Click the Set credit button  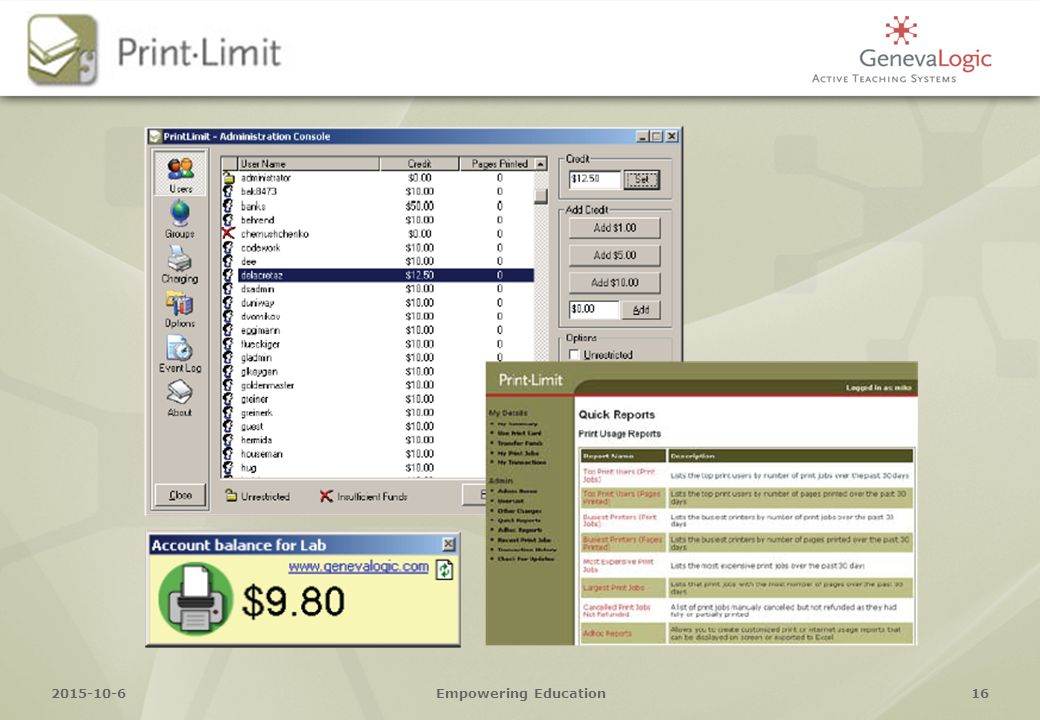pos(642,179)
